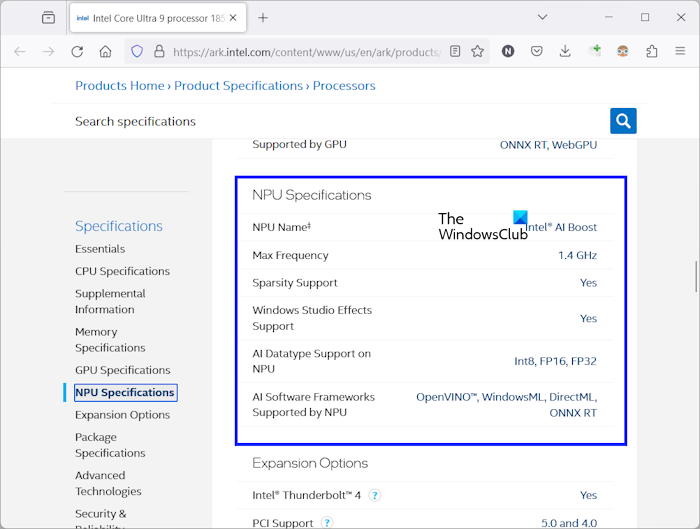Close the Intel Core Ultra 9 tab
Image resolution: width=700 pixels, height=529 pixels.
234,17
